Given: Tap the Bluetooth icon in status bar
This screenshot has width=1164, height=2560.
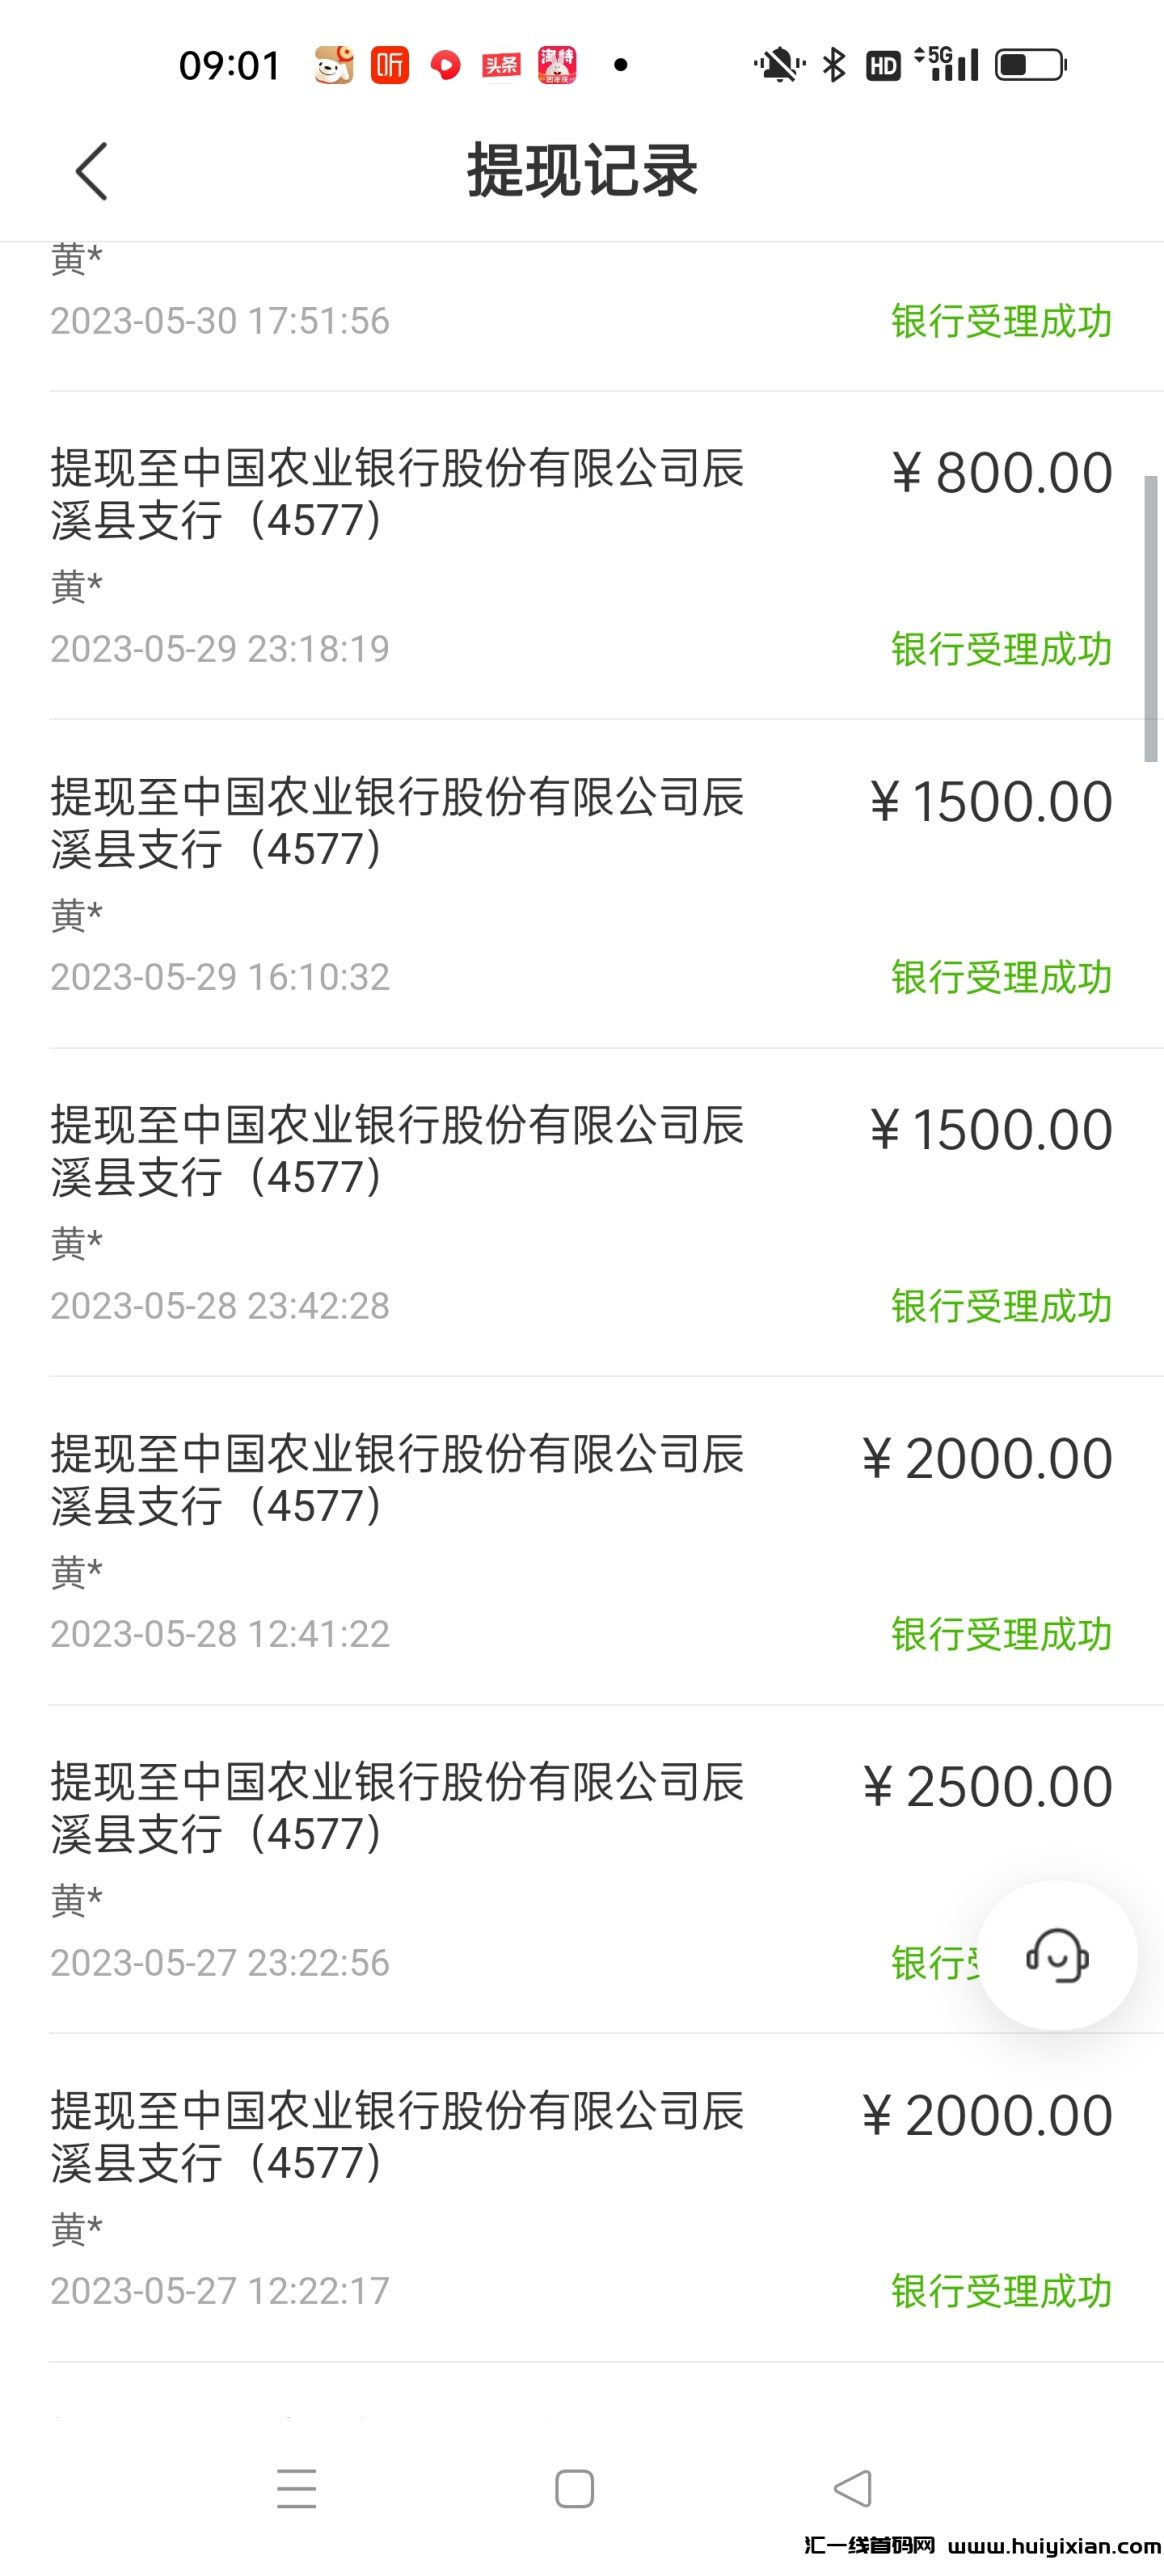Looking at the screenshot, I should [833, 66].
